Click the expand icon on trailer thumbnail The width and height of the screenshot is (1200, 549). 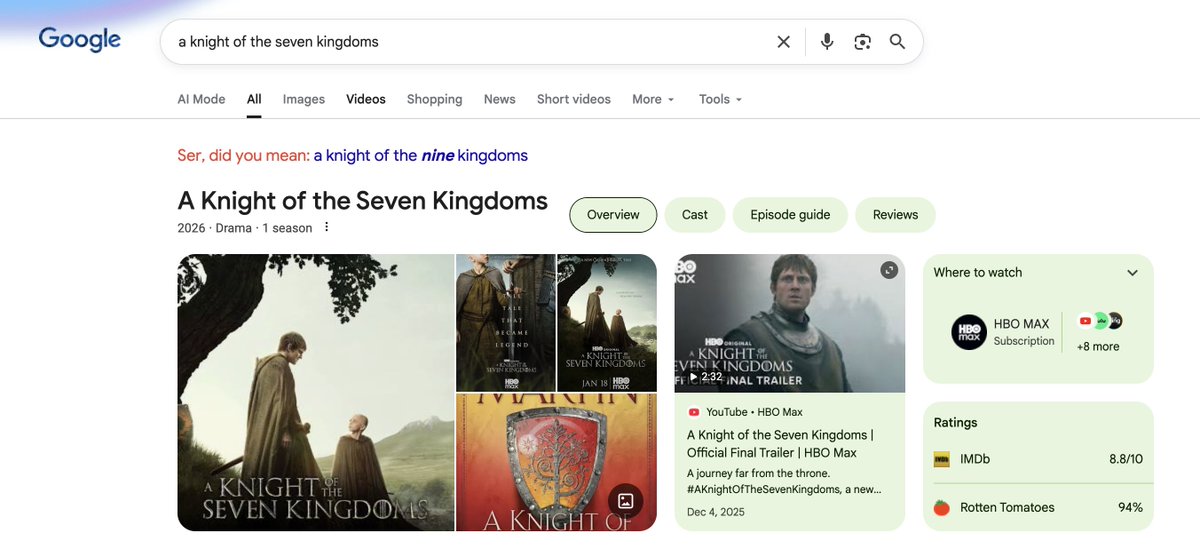889,270
